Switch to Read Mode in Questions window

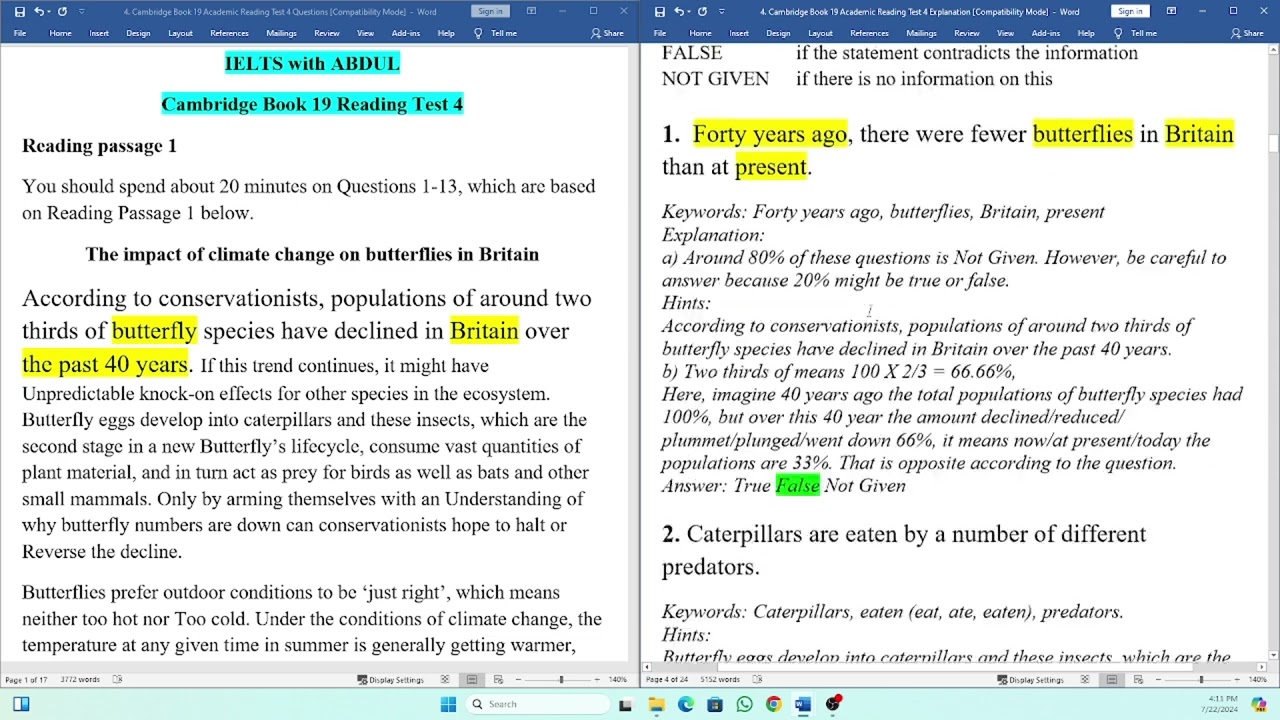pyautogui.click(x=445, y=680)
